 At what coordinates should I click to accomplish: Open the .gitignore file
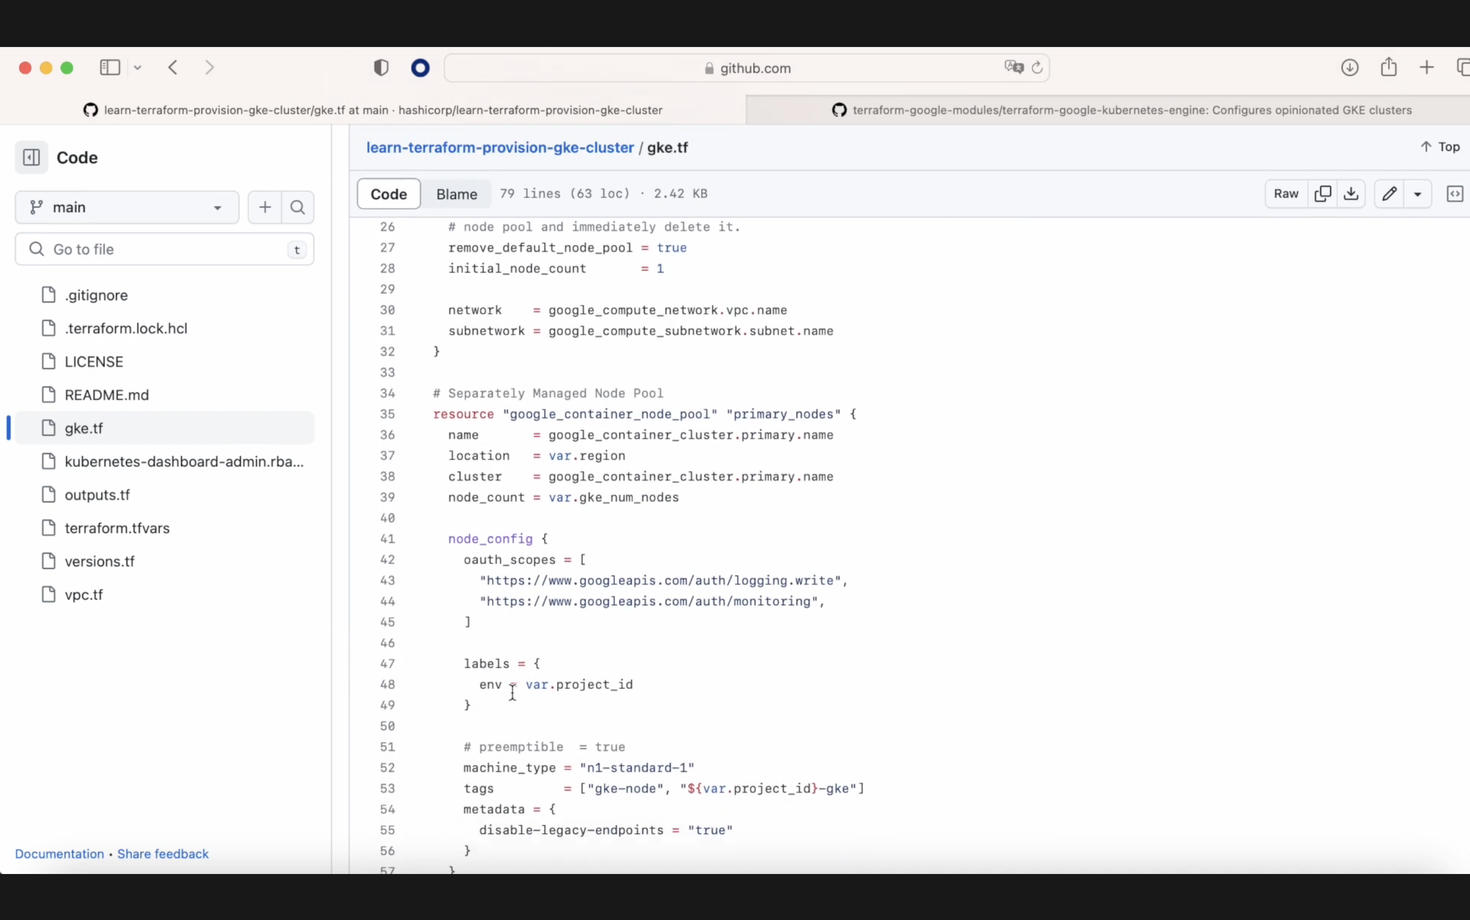coord(165,295)
